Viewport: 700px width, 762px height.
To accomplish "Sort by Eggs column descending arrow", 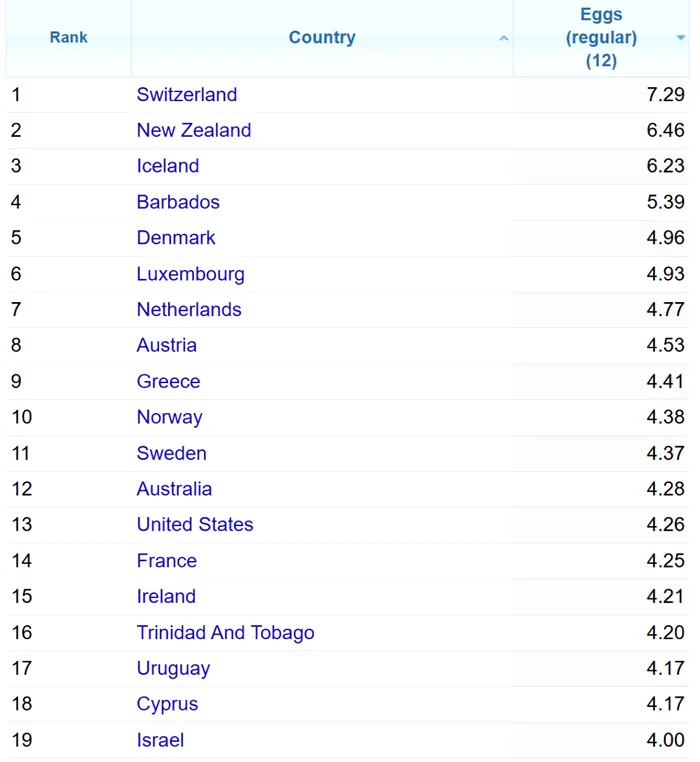I will pyautogui.click(x=681, y=39).
